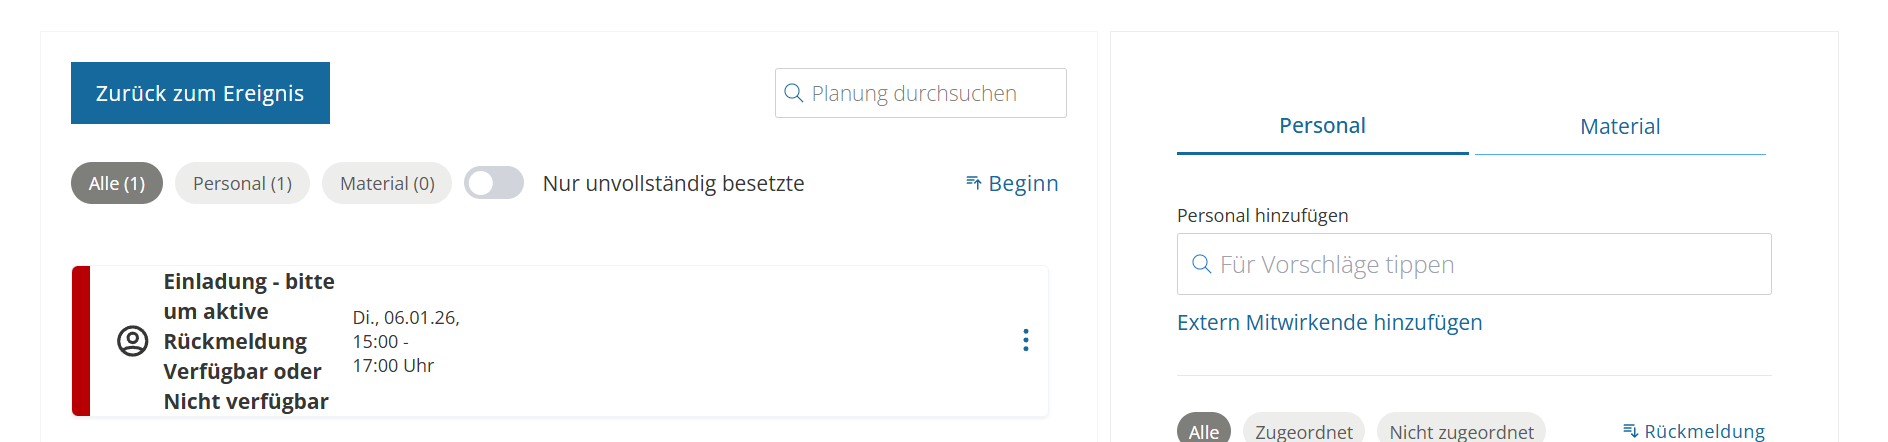The image size is (1888, 442).
Task: Click Extern Mitwirkende hinzufügen link
Action: (1329, 322)
